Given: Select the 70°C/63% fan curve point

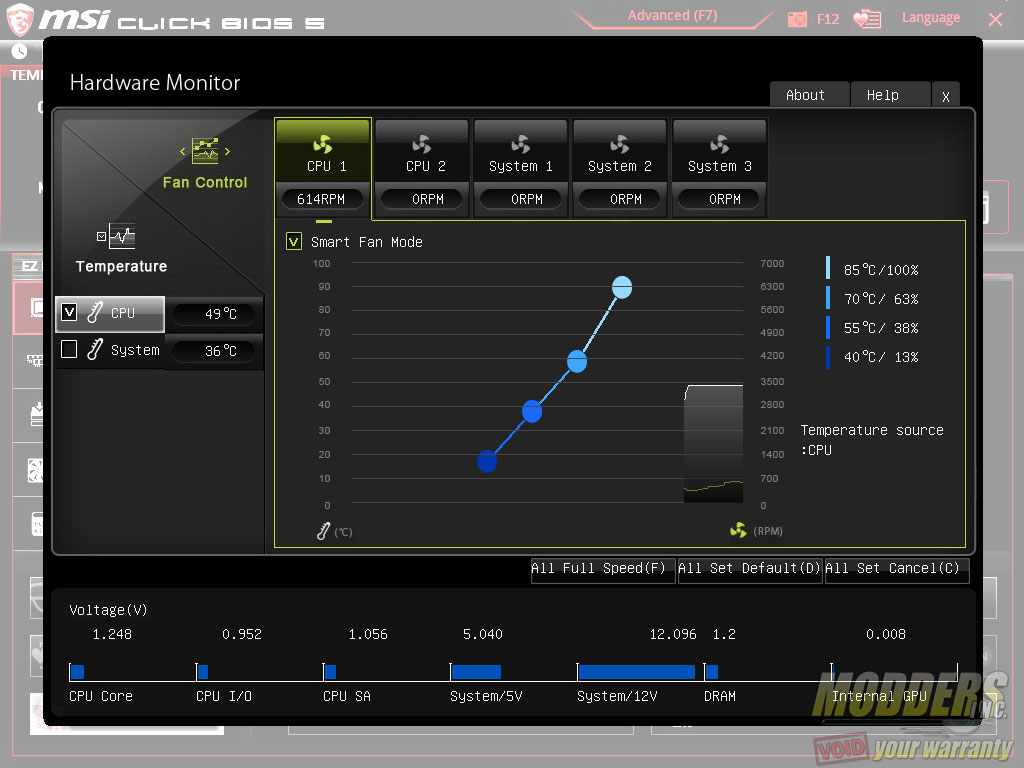Looking at the screenshot, I should pos(577,361).
